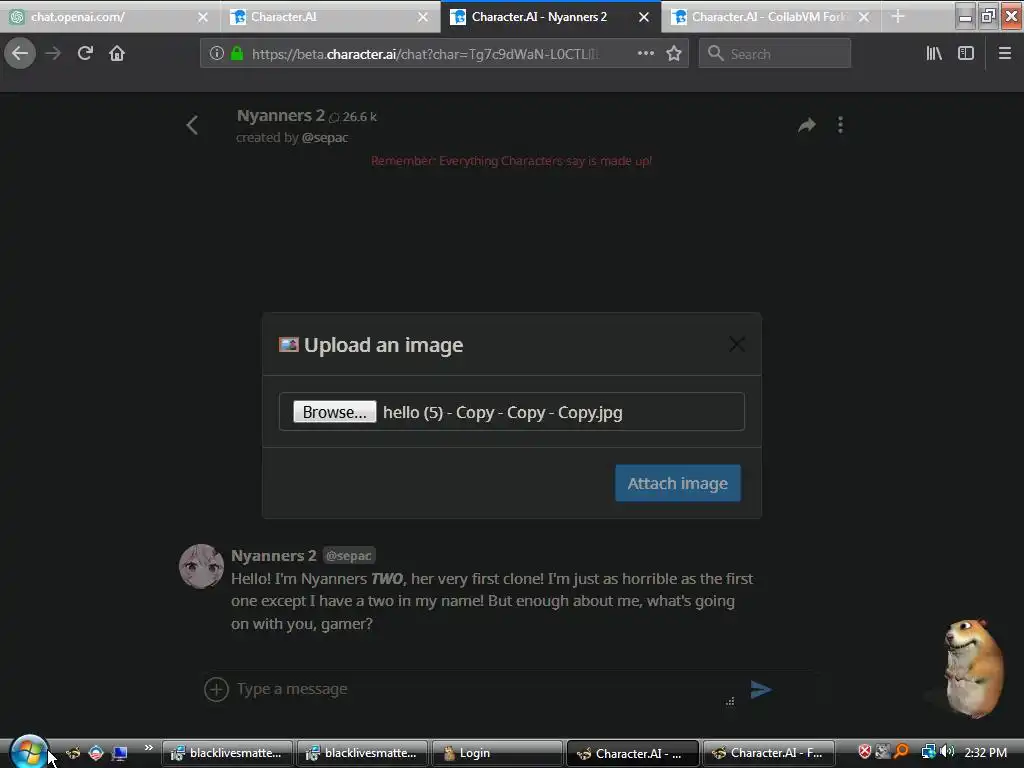
Task: Open the Windows Start orb
Action: pyautogui.click(x=29, y=752)
